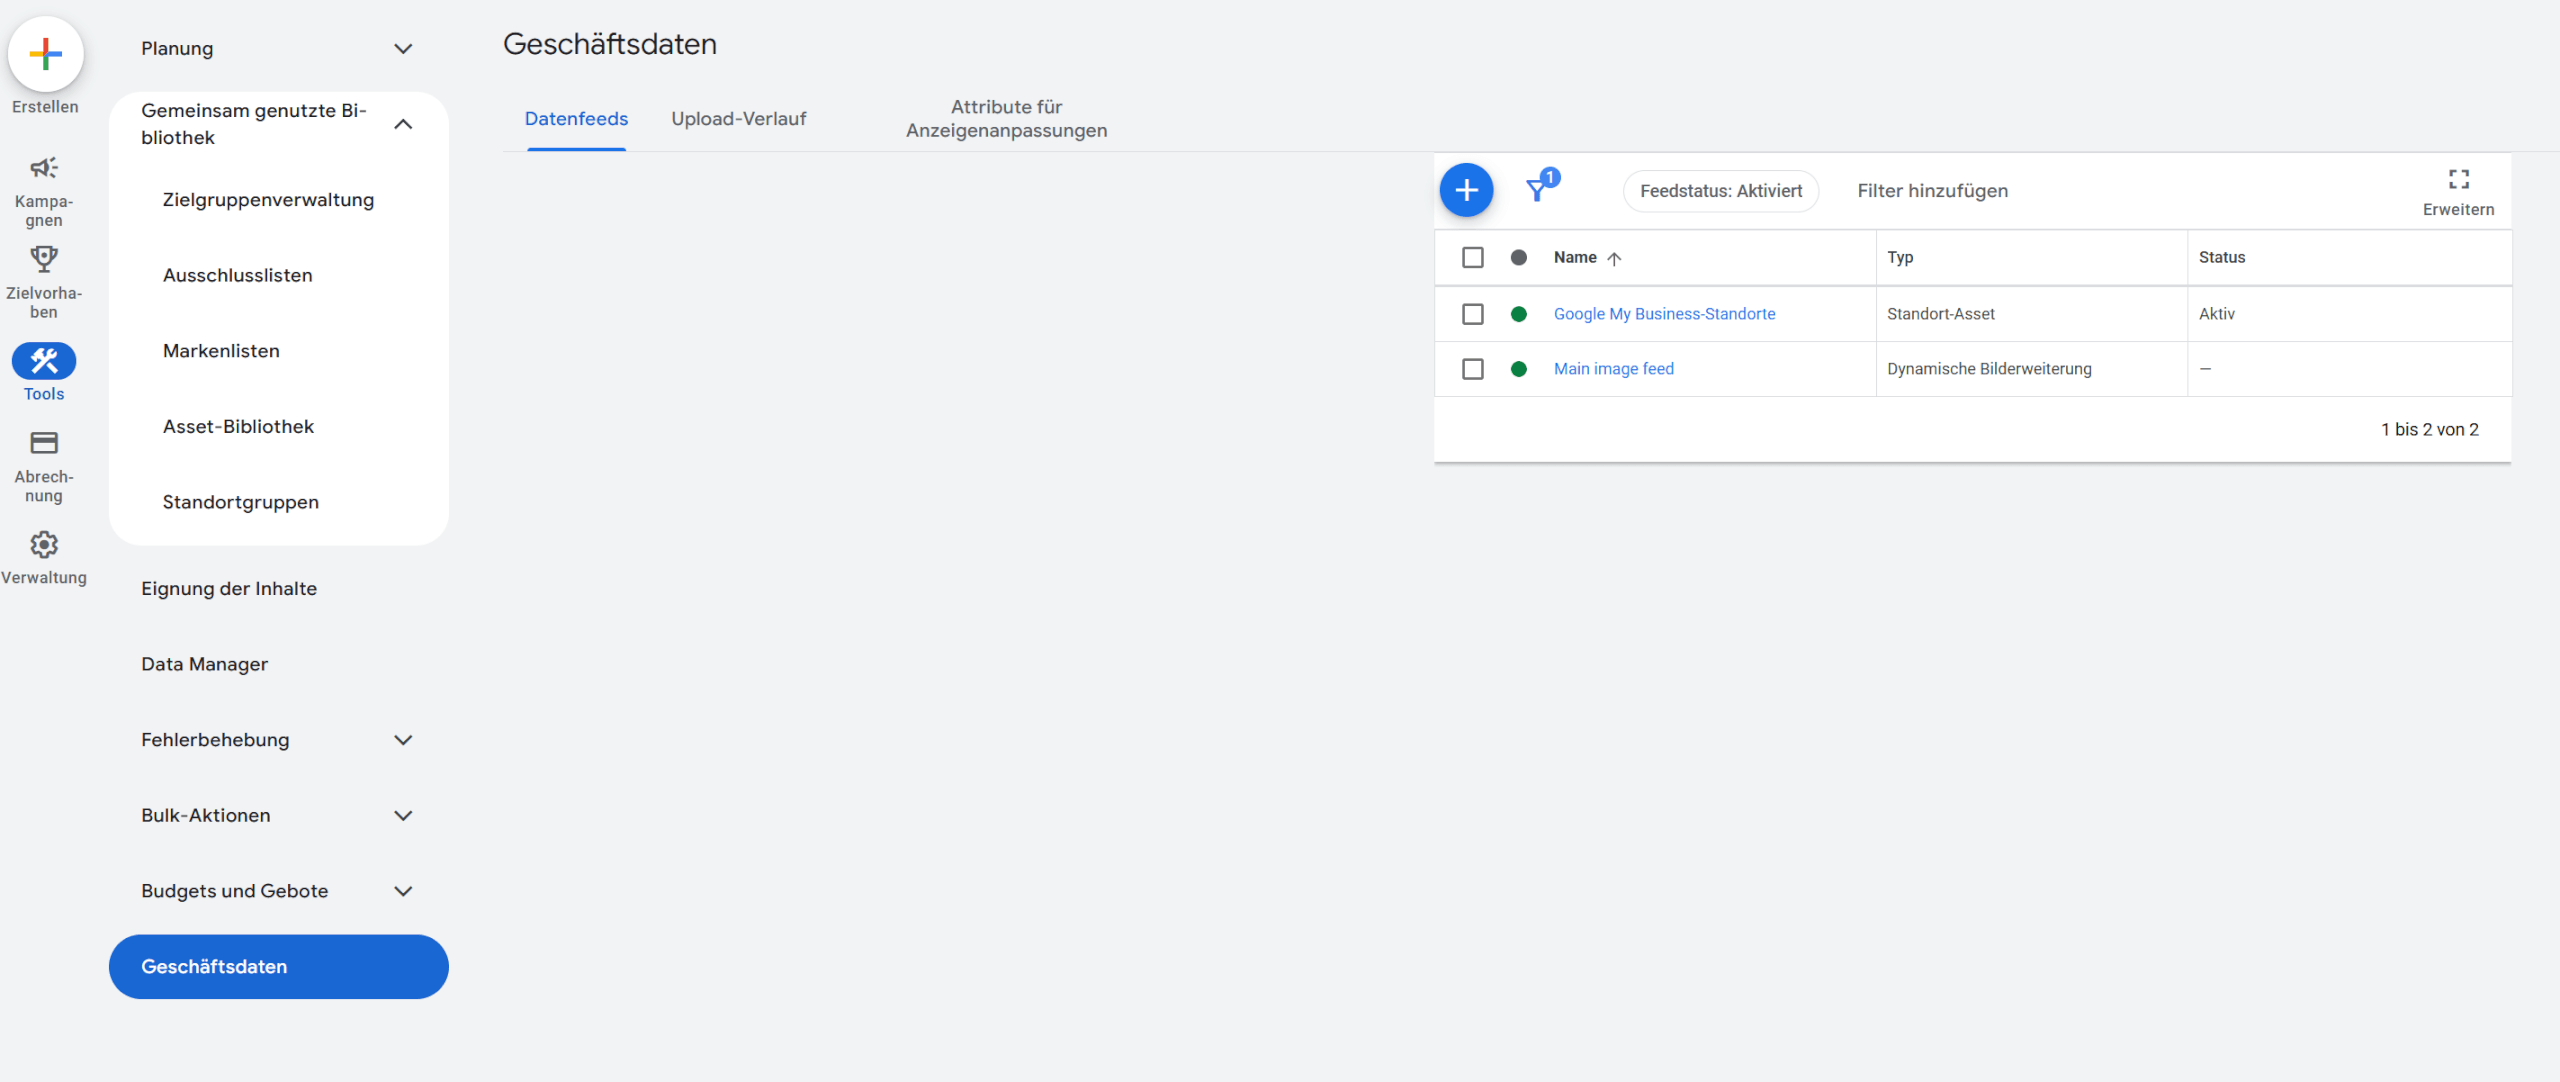Click the filter funnel icon
Screen dimensions: 2560x1082
[x=1537, y=190]
